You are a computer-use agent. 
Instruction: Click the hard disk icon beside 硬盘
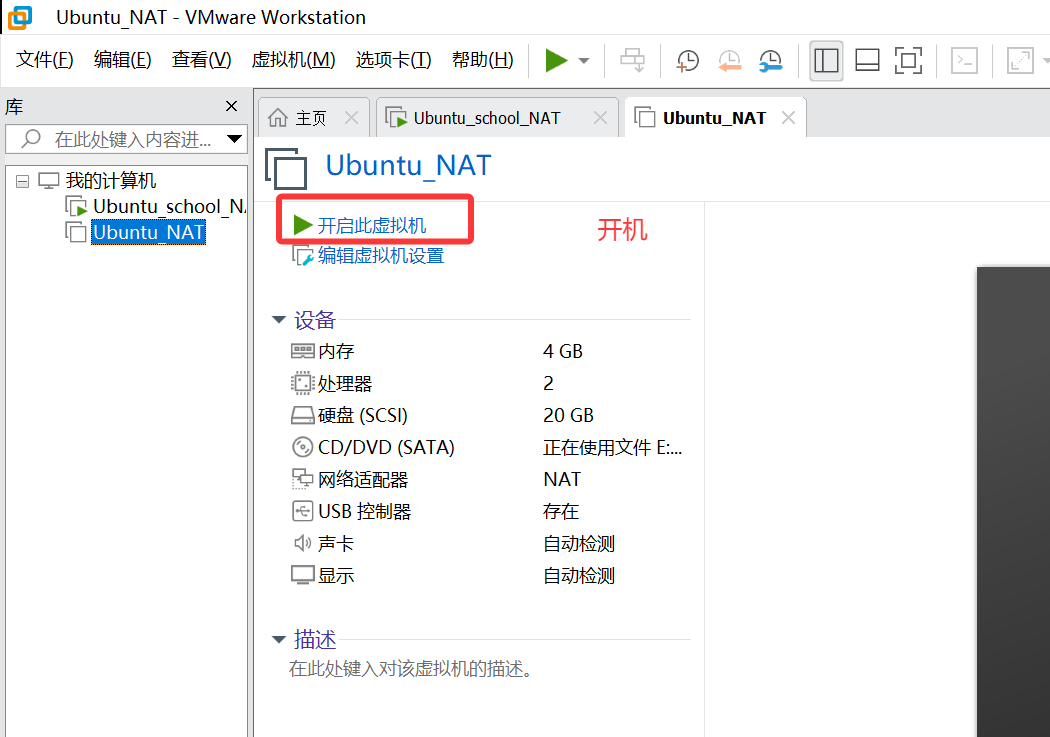pos(303,416)
